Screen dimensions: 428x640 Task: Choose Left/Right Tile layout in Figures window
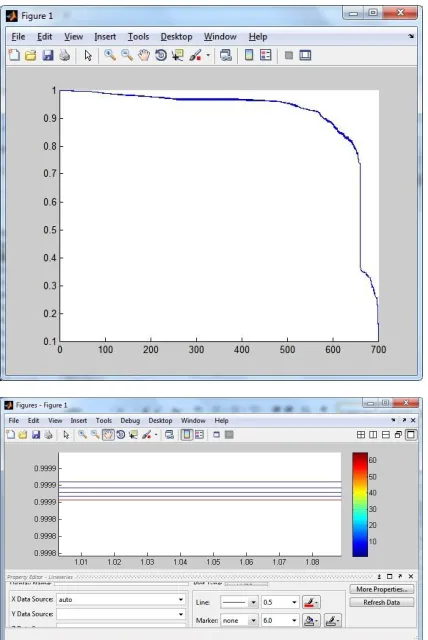click(373, 435)
